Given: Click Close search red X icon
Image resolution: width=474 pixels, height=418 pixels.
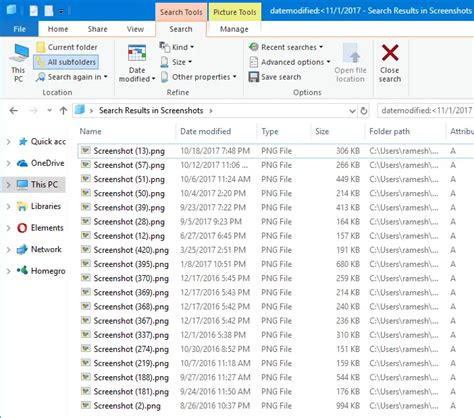Looking at the screenshot, I should (x=390, y=53).
